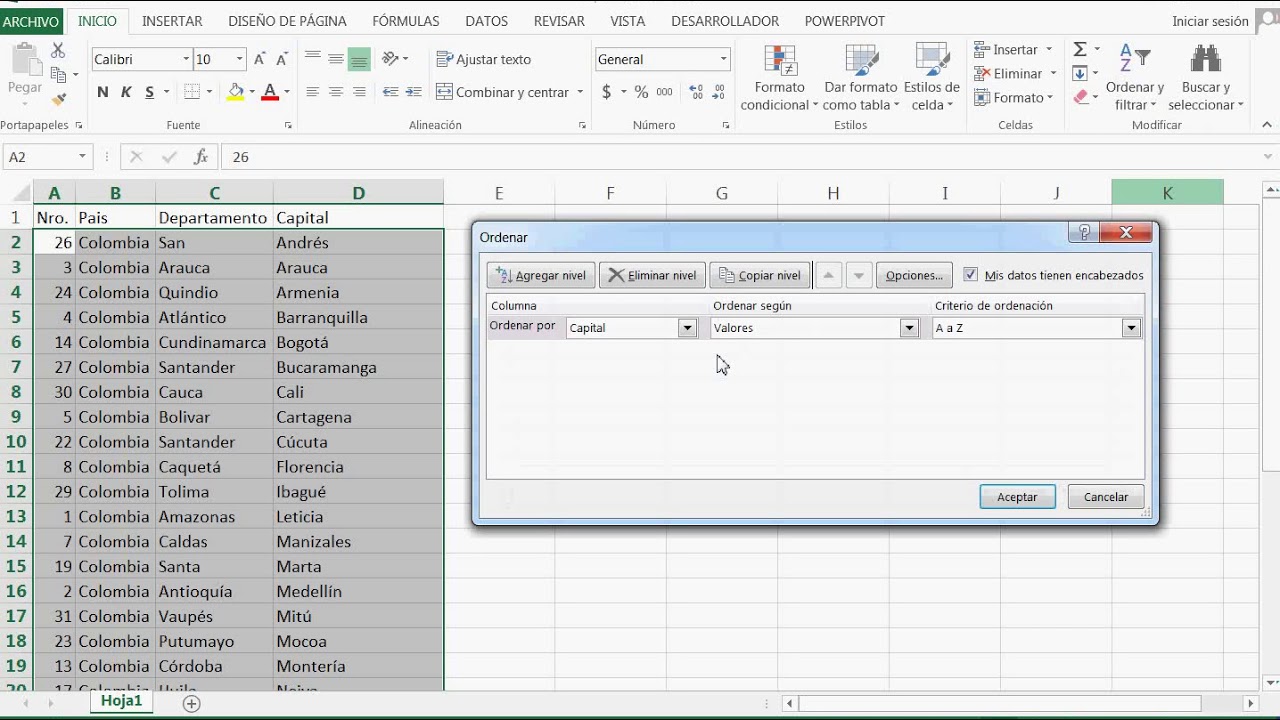1280x720 pixels.
Task: Click the Fill Color bucket icon
Action: point(235,92)
